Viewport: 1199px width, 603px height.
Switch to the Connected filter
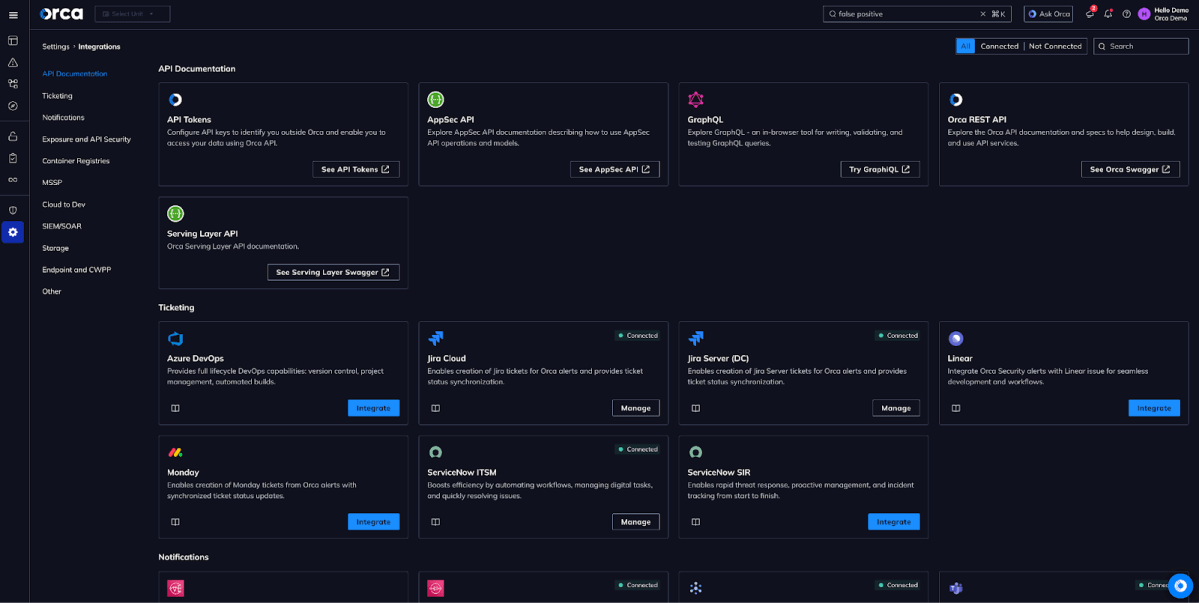point(1000,46)
